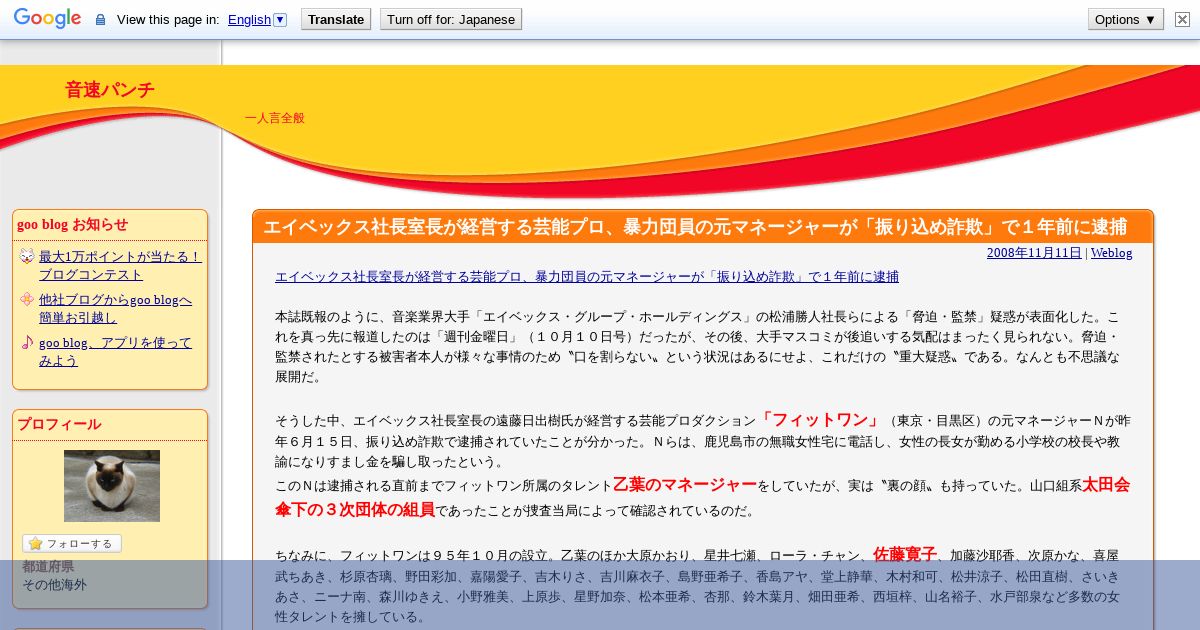Viewport: 1200px width, 630px height.
Task: Open the 音速パンチ blog title
Action: [x=110, y=90]
